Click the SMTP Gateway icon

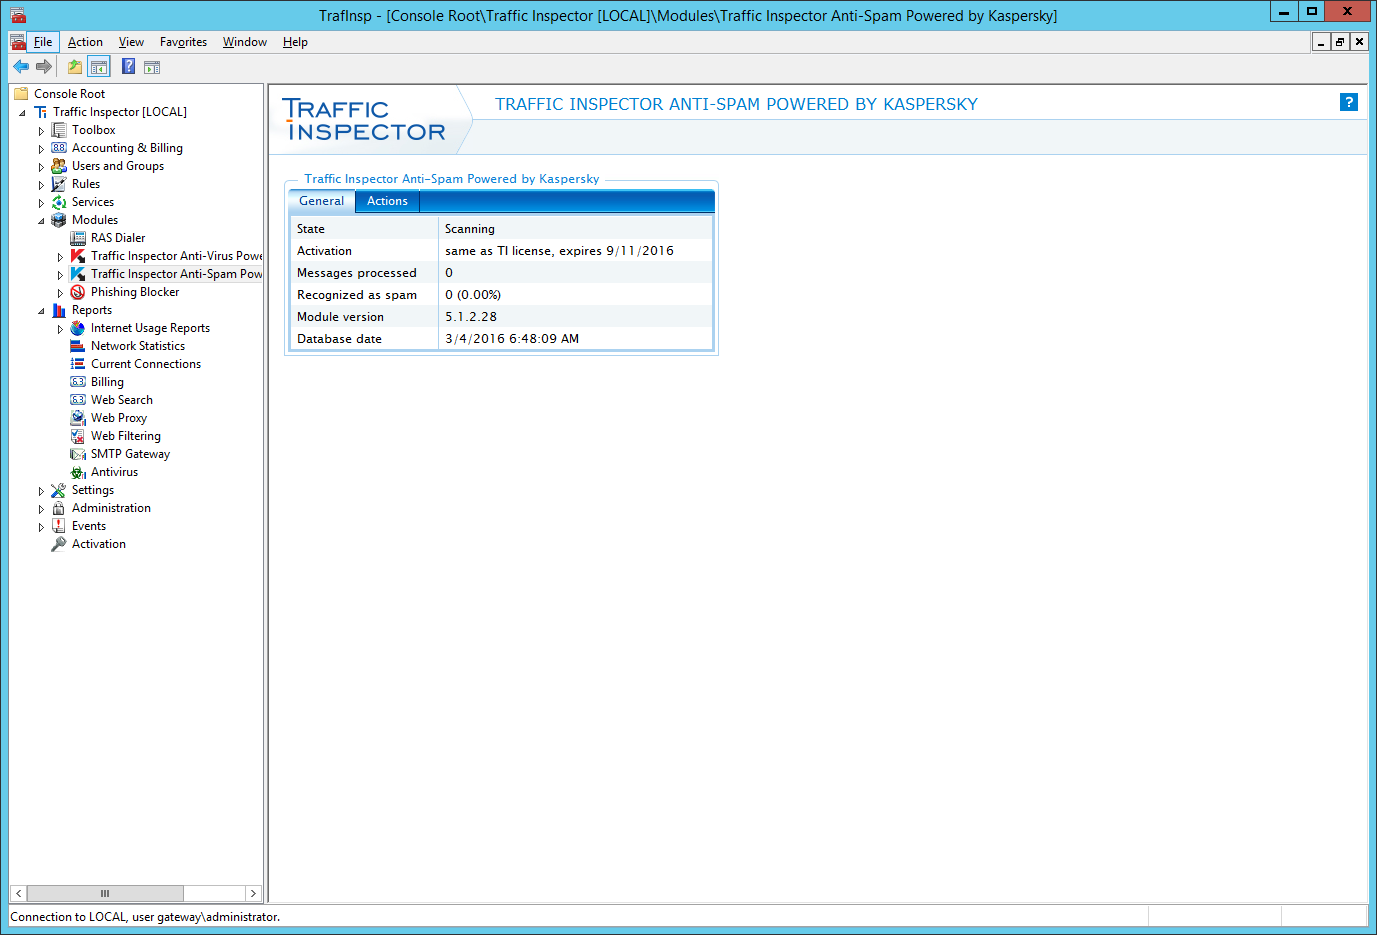(78, 454)
